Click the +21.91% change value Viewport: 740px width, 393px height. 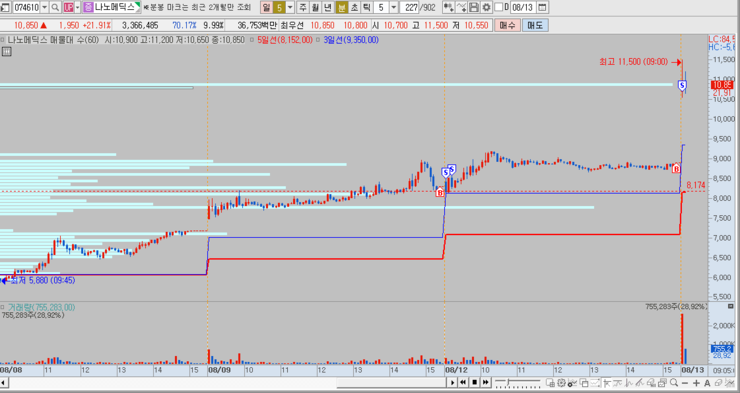pos(96,25)
